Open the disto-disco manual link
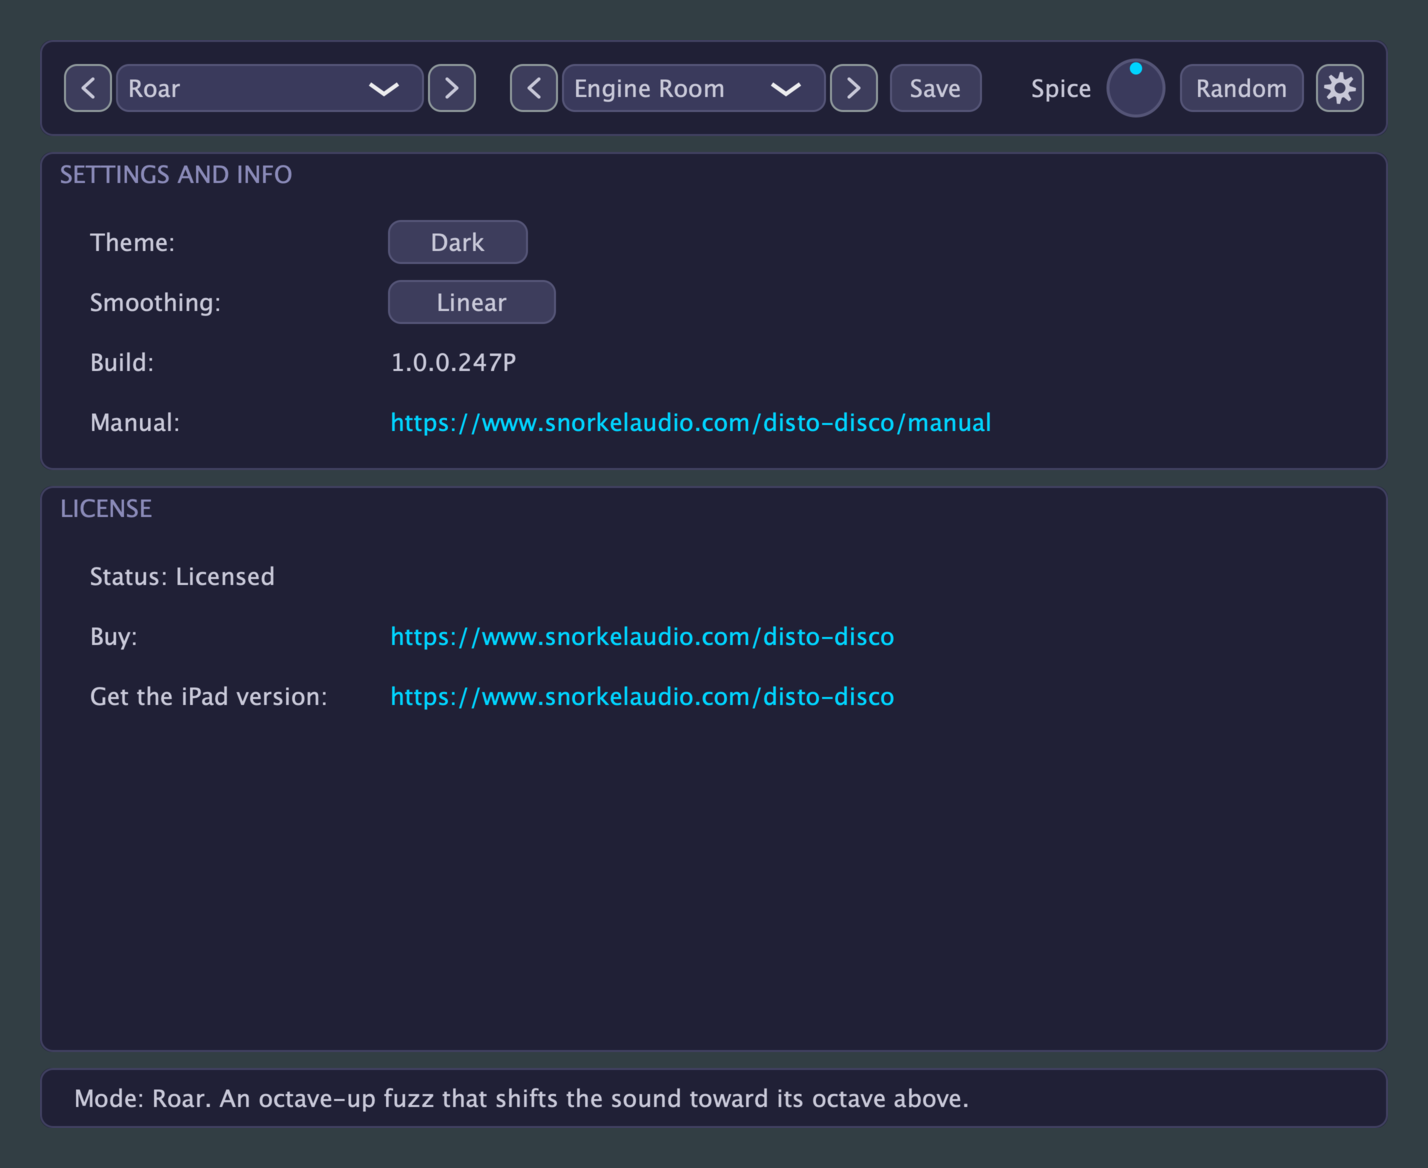The height and width of the screenshot is (1168, 1428). tap(691, 423)
